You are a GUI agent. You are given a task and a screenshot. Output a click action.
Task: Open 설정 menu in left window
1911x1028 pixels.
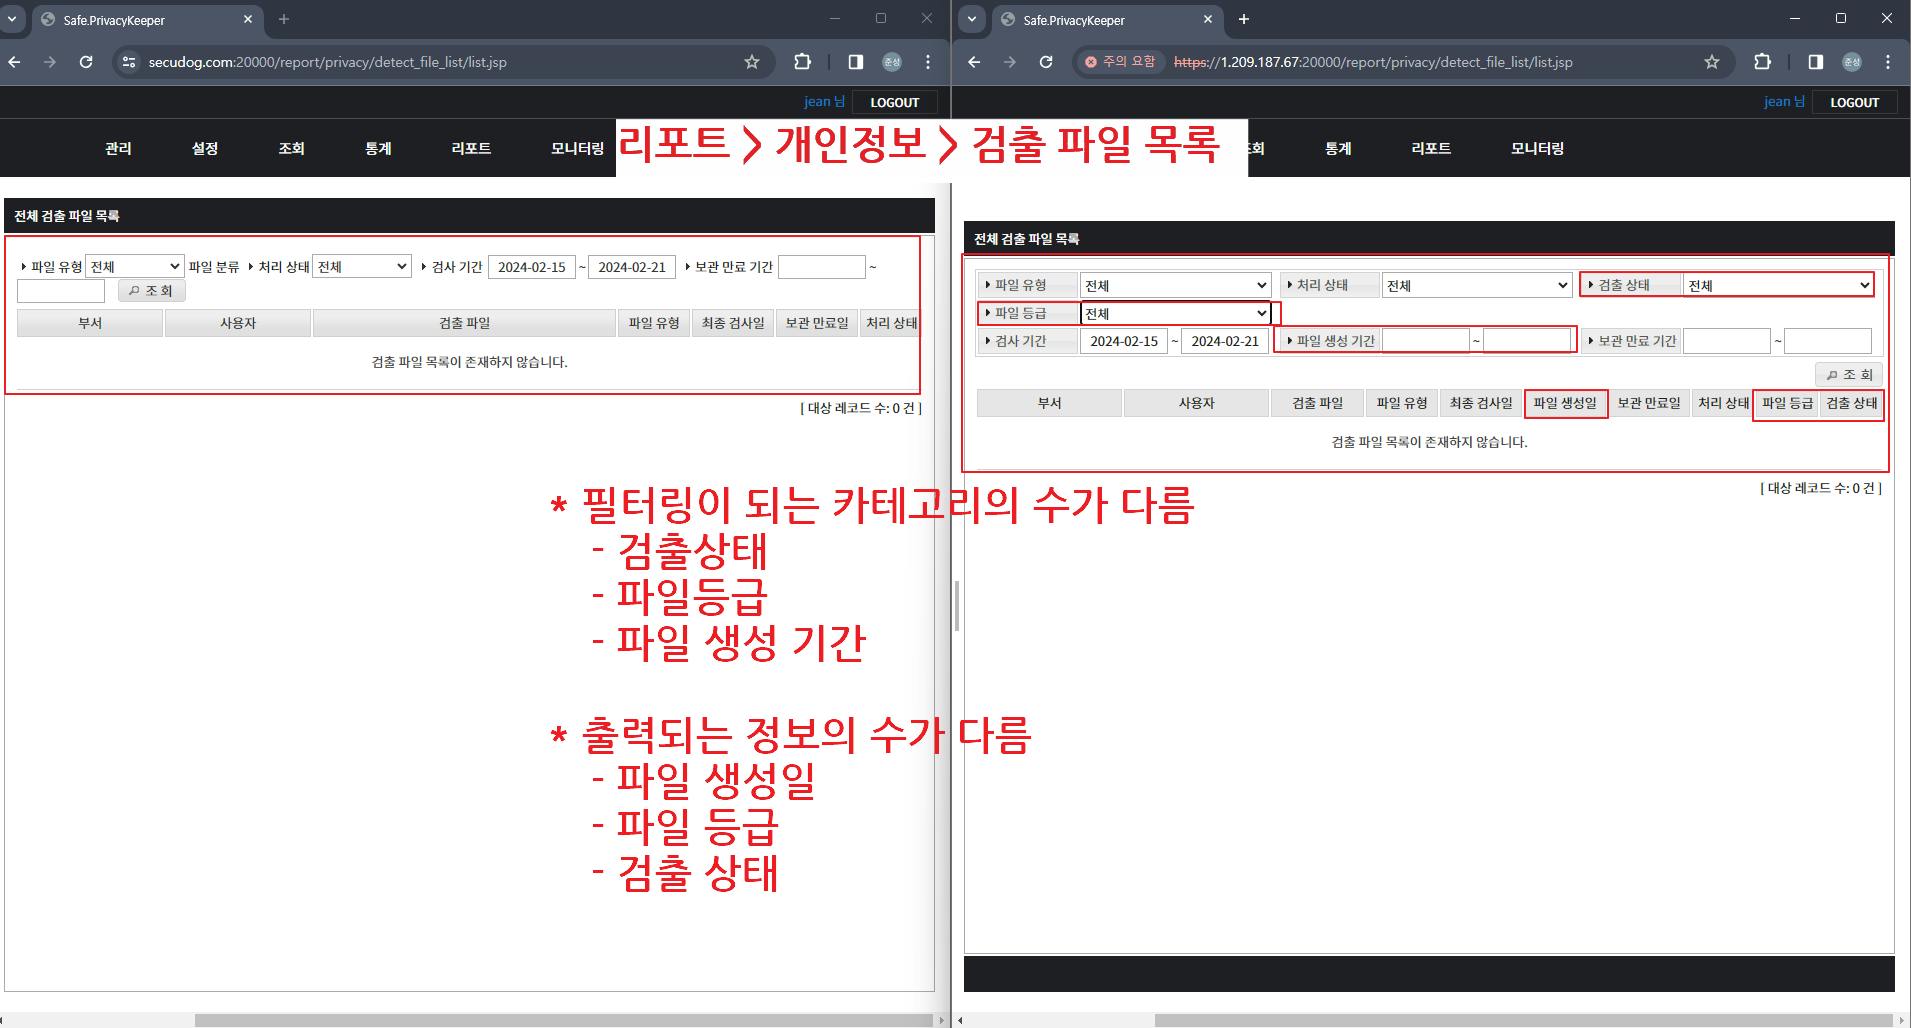coord(205,148)
